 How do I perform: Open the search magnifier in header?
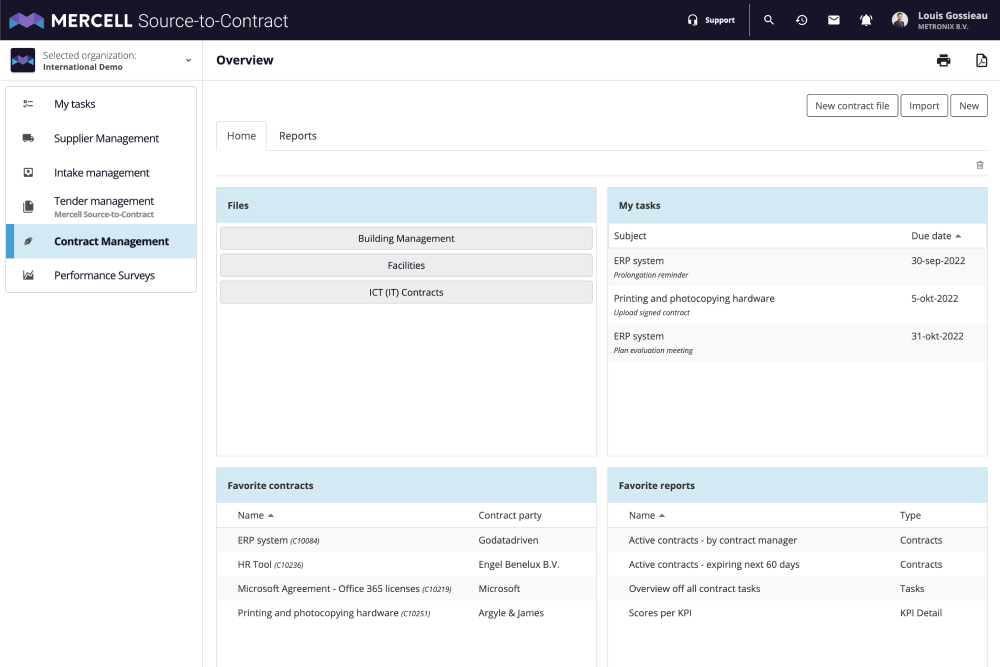pos(769,20)
